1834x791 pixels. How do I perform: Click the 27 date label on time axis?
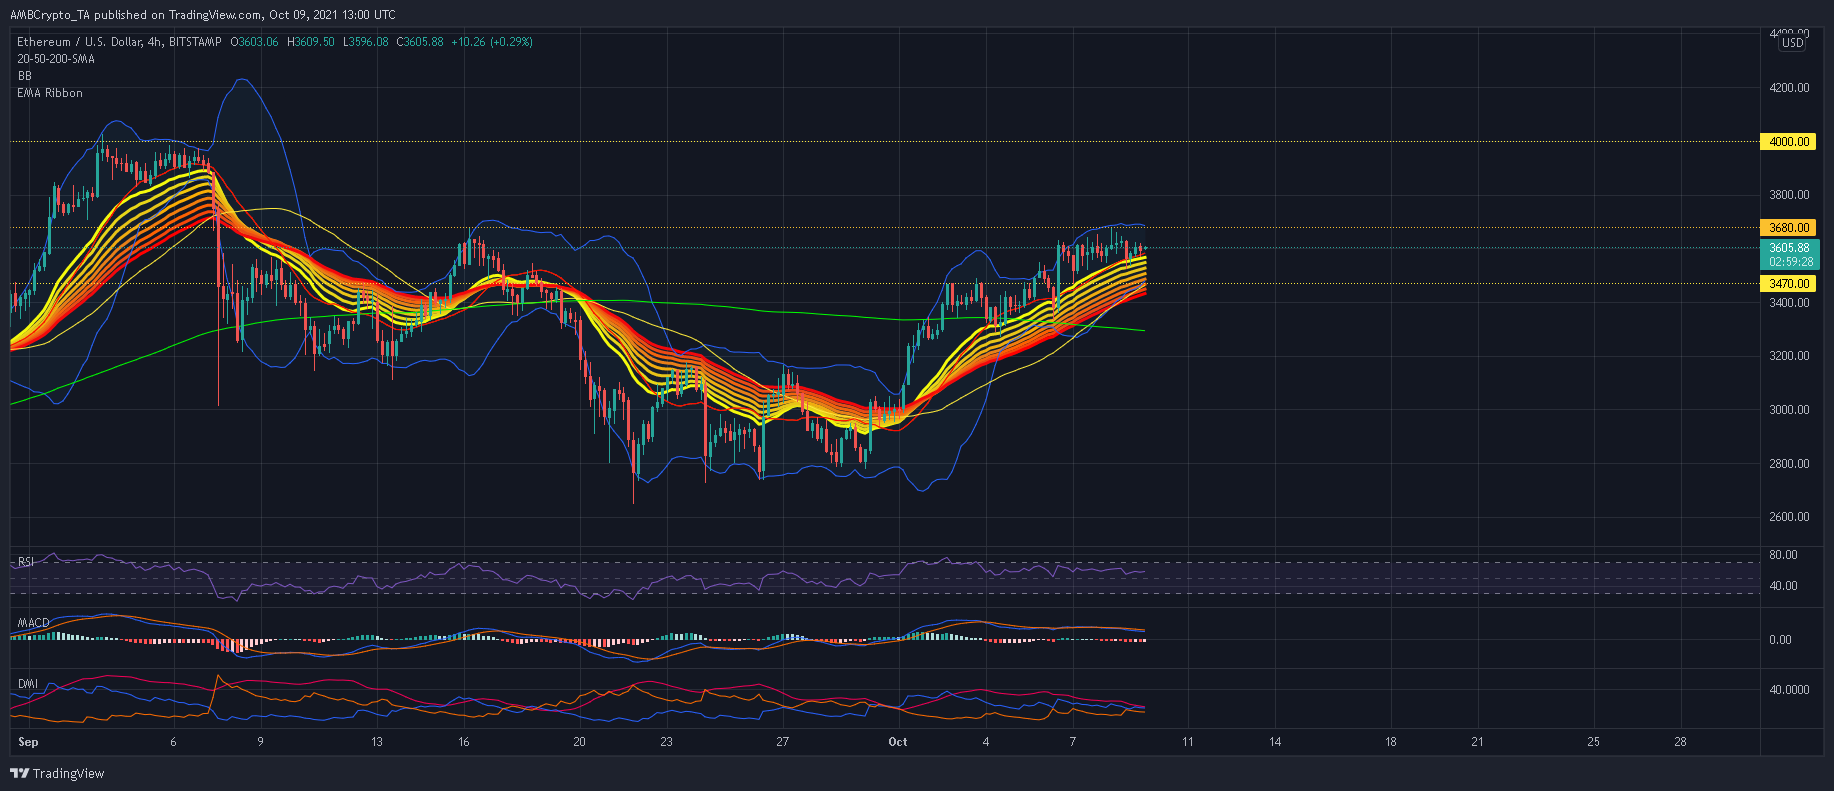pos(783,742)
